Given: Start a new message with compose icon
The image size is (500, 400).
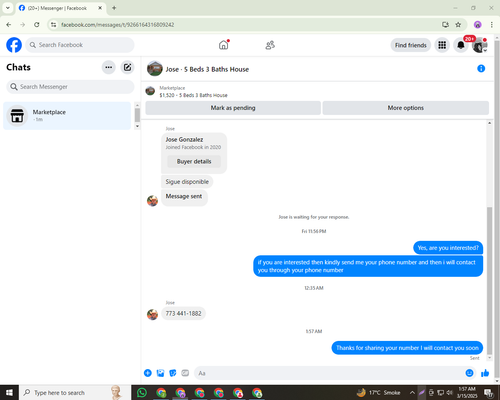Looking at the screenshot, I should (x=127, y=67).
